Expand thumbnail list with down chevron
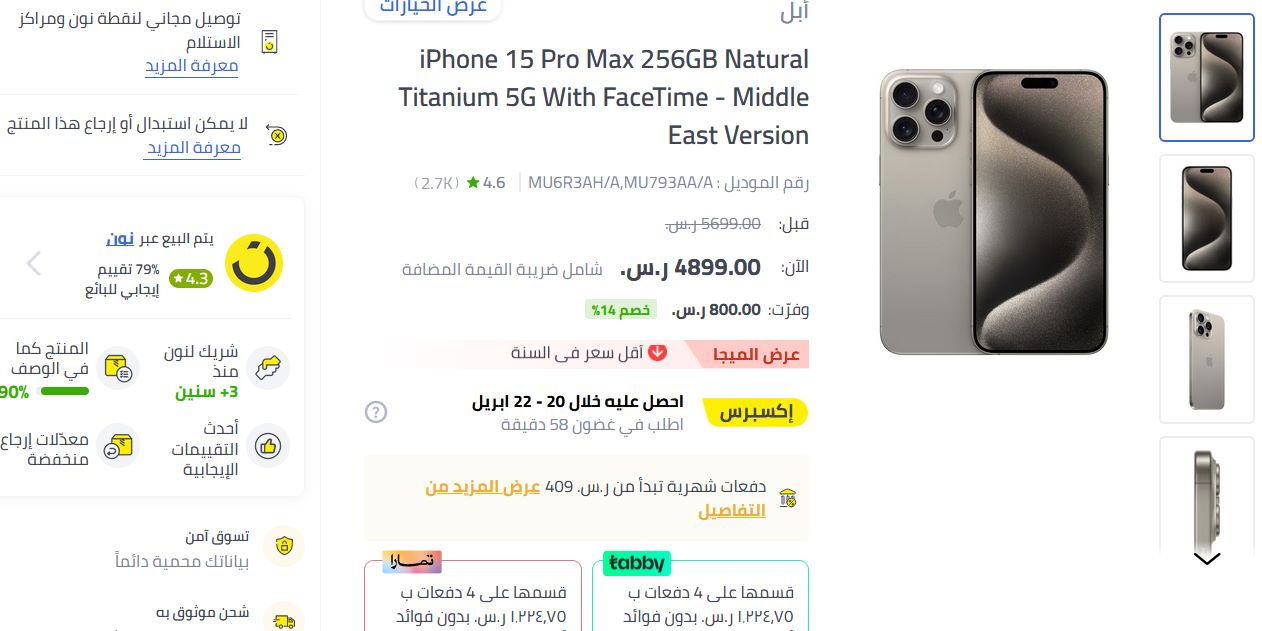1262x631 pixels. pyautogui.click(x=1207, y=559)
